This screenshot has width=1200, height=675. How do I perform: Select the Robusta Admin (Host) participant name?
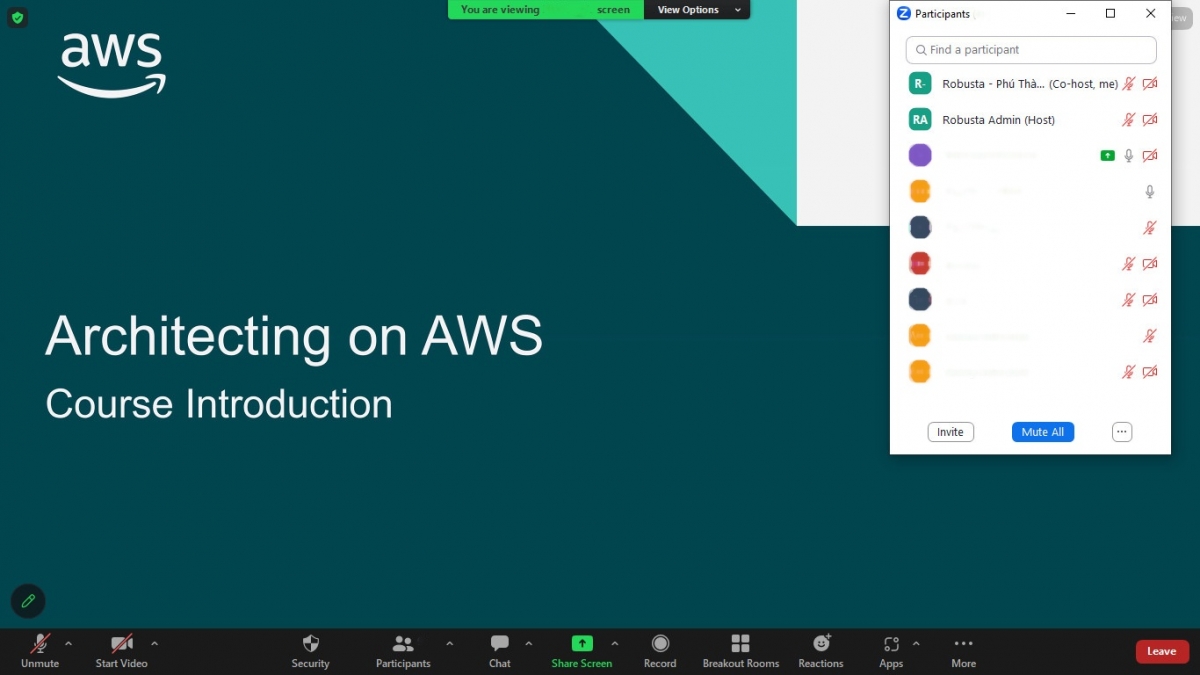click(x=998, y=120)
